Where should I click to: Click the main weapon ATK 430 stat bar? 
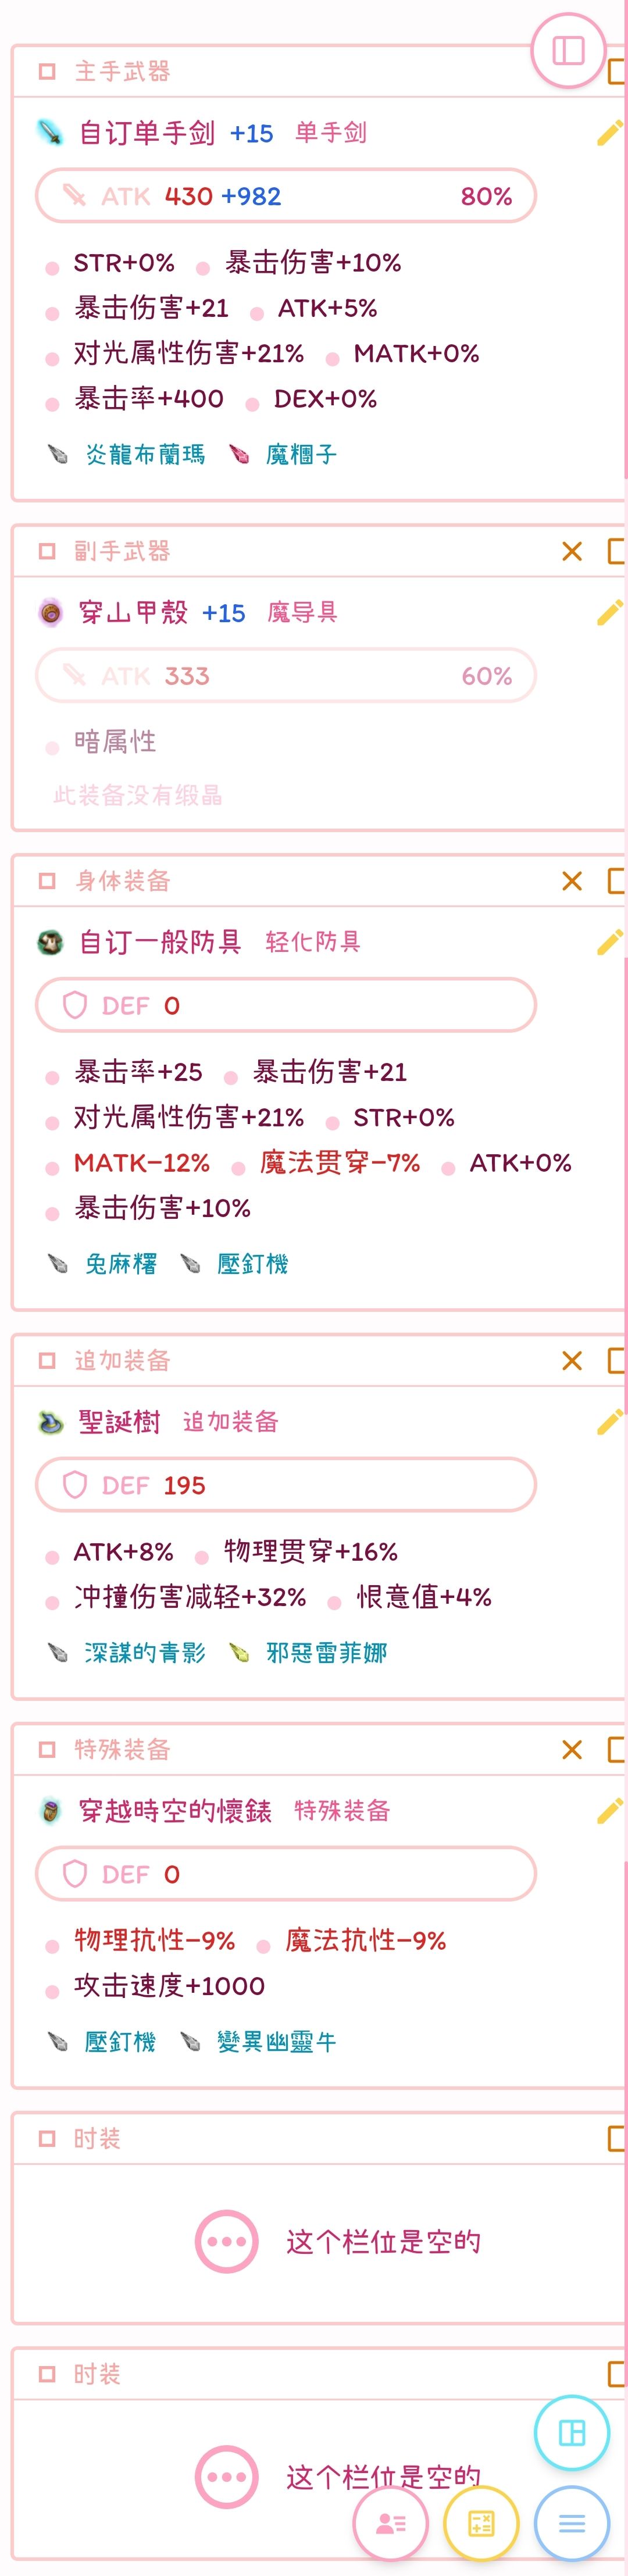click(x=286, y=196)
